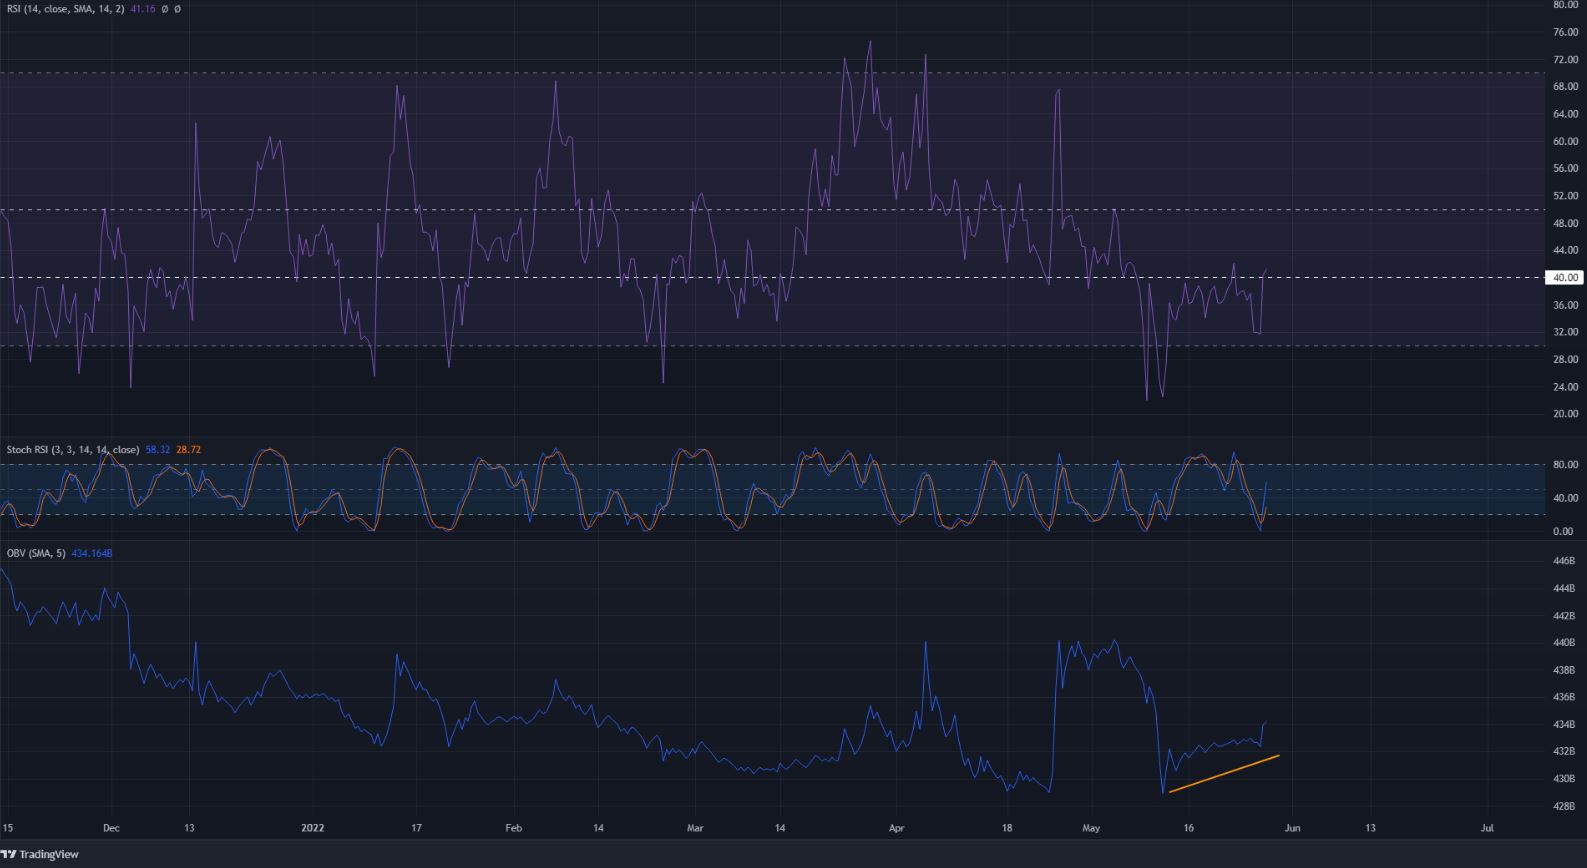Screen dimensions: 1587x868
Task: Click the purple RSI value 41.16
Action: pos(142,9)
